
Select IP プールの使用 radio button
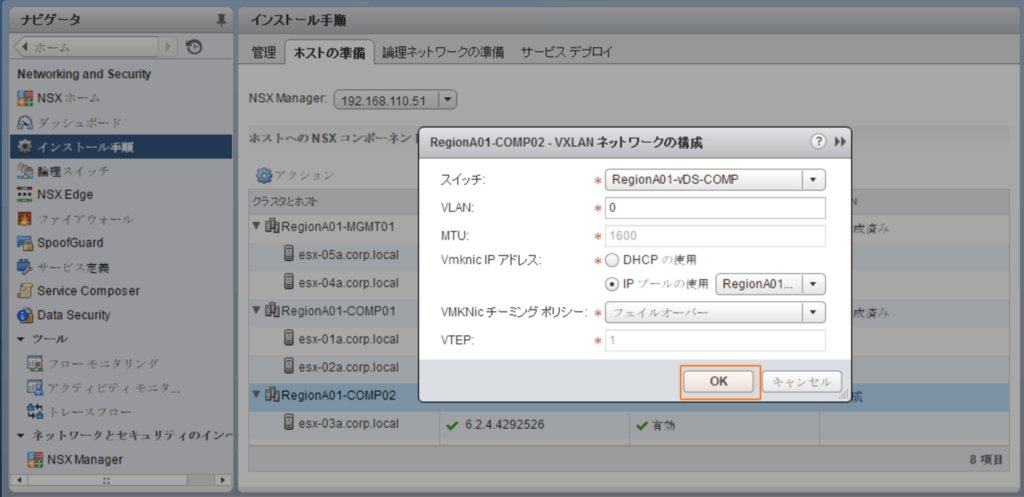[612, 284]
